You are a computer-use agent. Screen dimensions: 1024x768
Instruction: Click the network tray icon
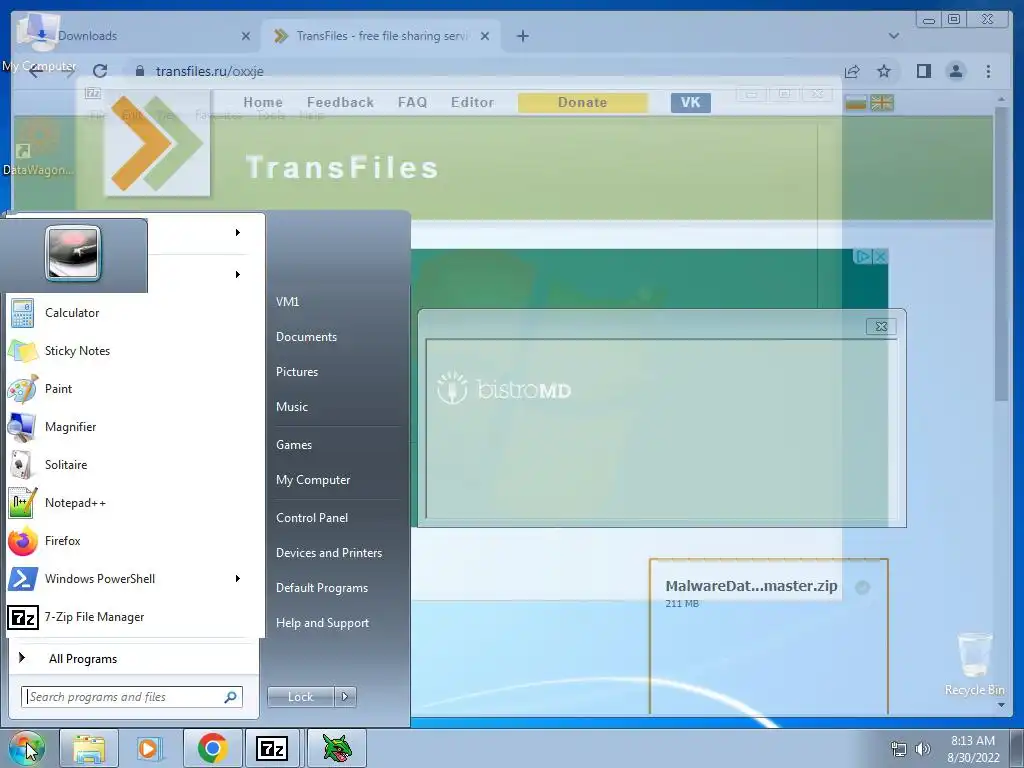point(899,749)
